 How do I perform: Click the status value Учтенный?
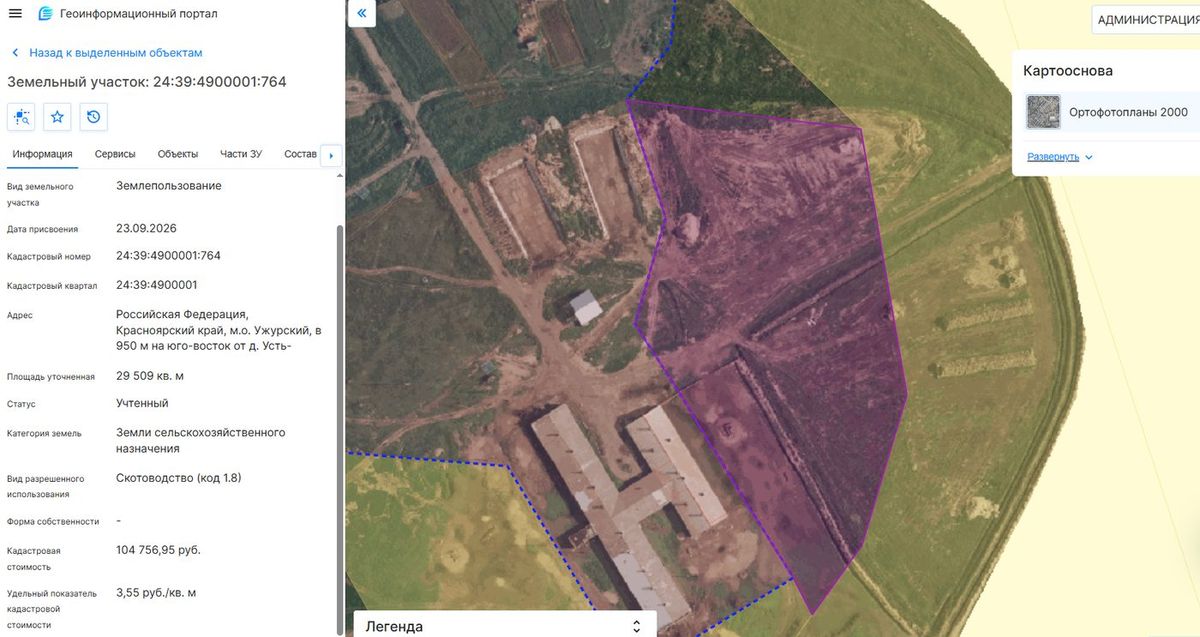[x=142, y=403]
